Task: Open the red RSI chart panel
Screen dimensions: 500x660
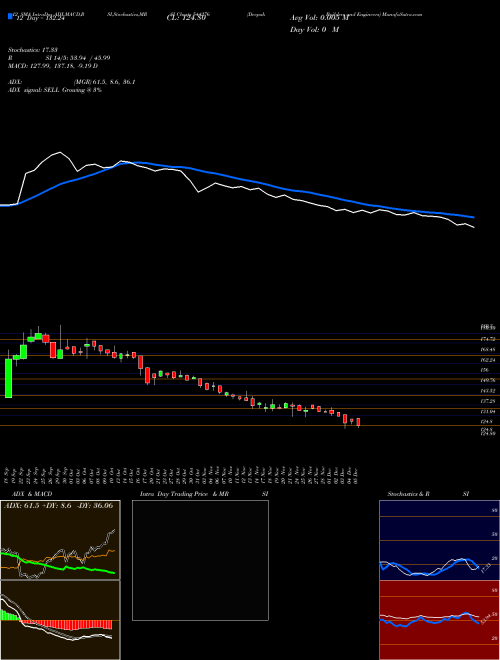Action: coord(439,620)
